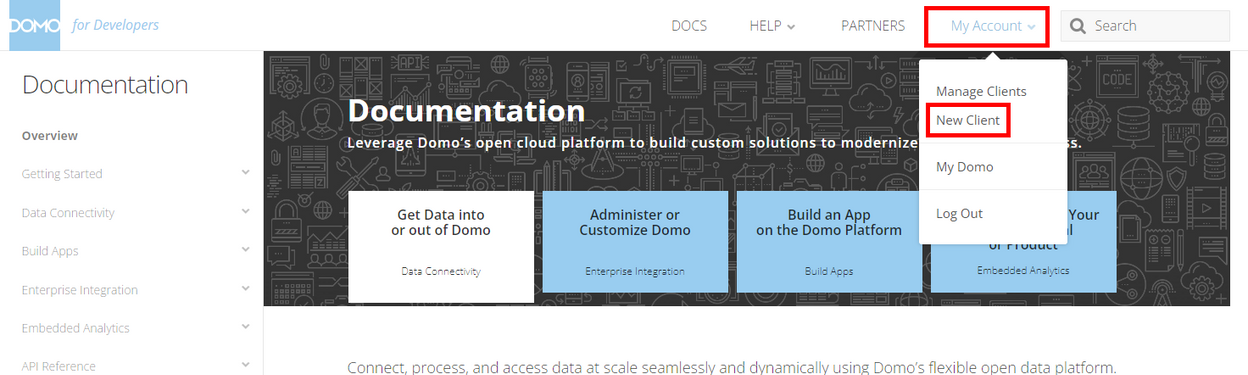Click into the Search field
This screenshot has height=375, width=1248.
click(1145, 26)
